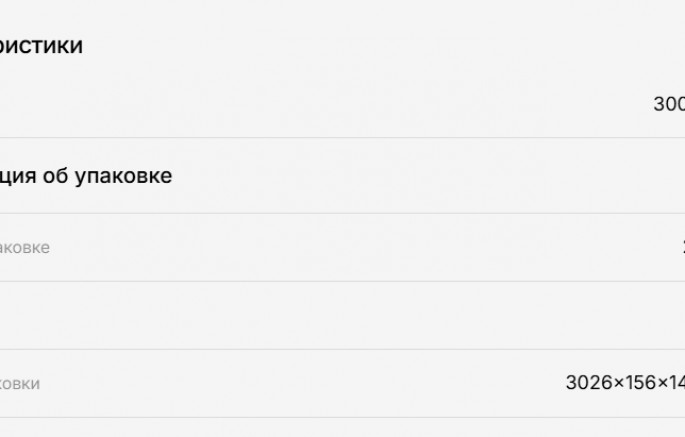Click the "3026×156×14" dimensions value
Screen dimensions: 685x437
click(626, 383)
